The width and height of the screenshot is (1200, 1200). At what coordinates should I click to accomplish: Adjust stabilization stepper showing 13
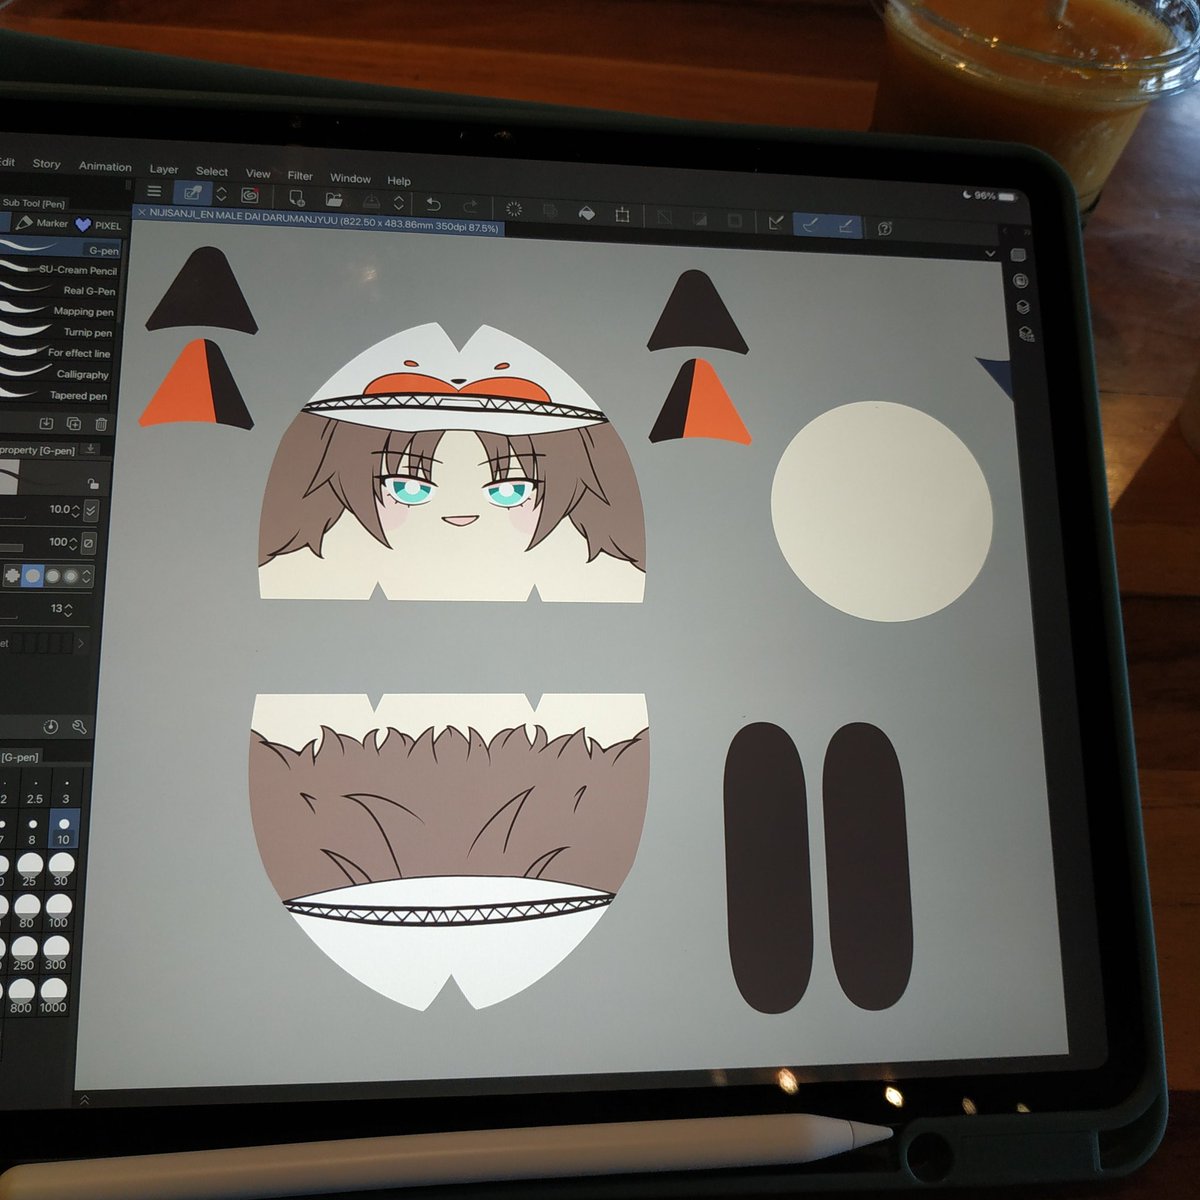click(68, 609)
